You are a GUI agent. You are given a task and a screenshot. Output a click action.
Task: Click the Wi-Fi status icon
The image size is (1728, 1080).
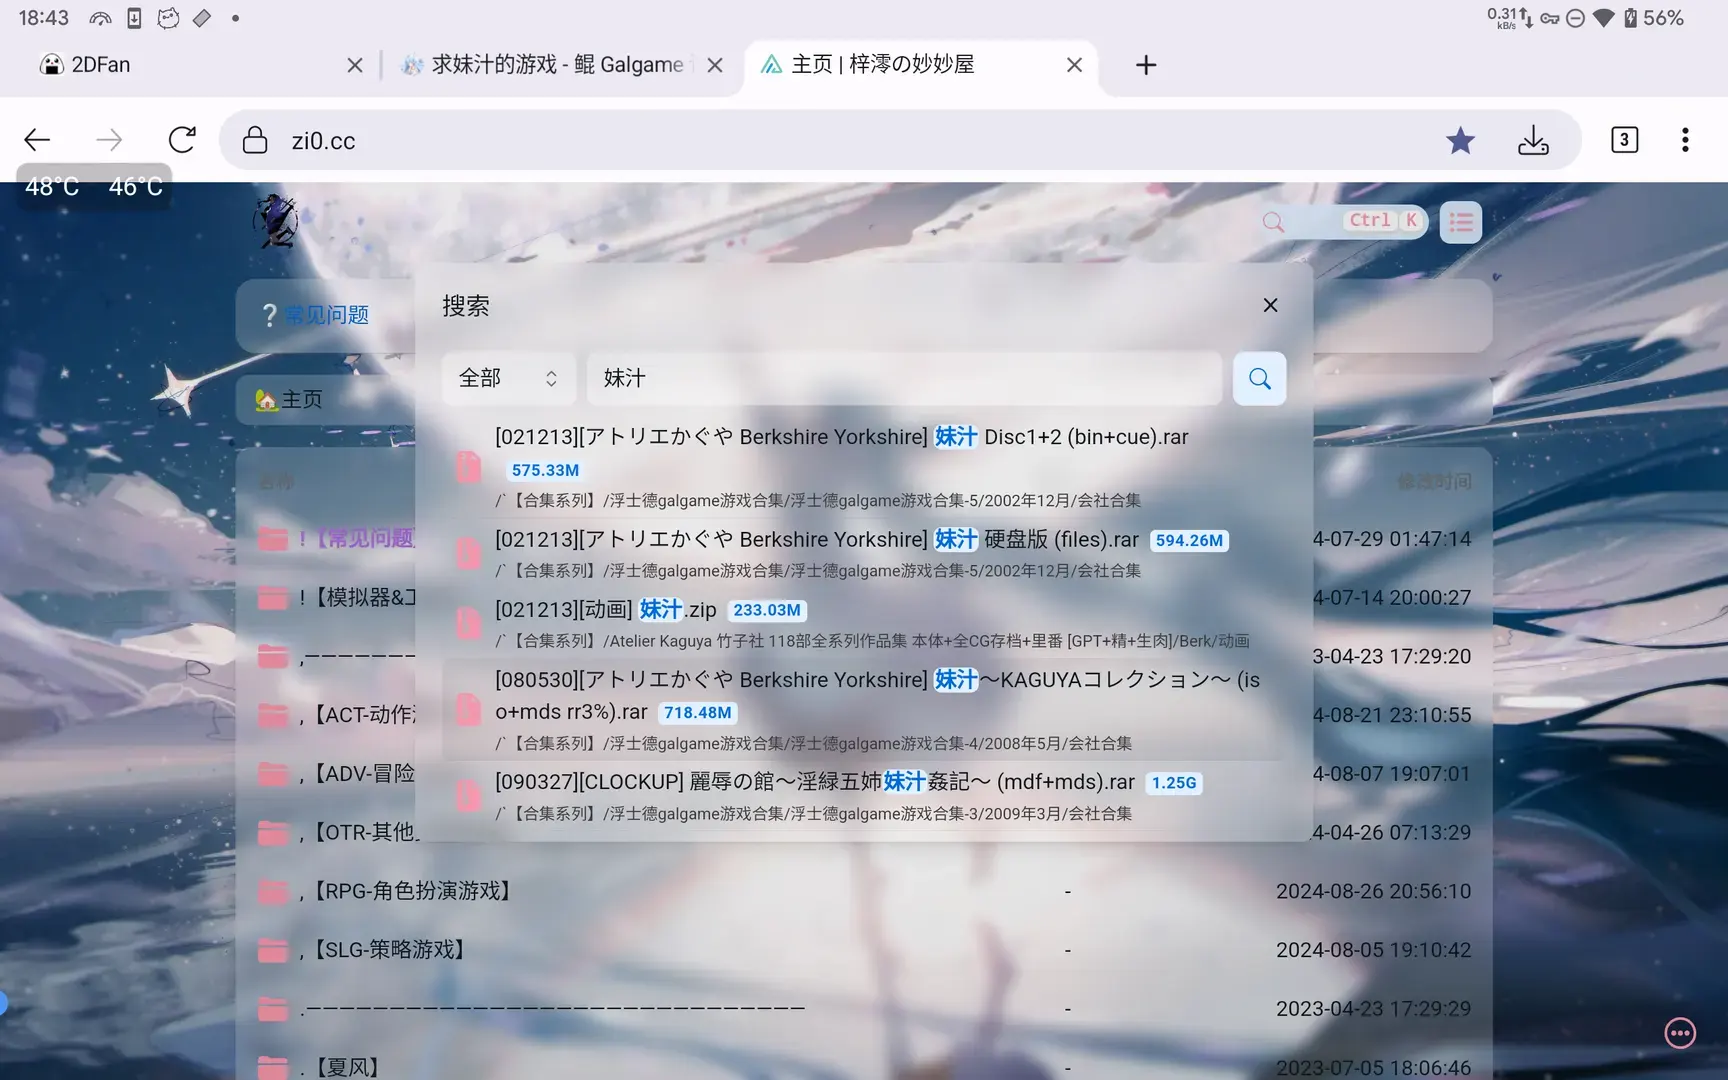pyautogui.click(x=1604, y=18)
